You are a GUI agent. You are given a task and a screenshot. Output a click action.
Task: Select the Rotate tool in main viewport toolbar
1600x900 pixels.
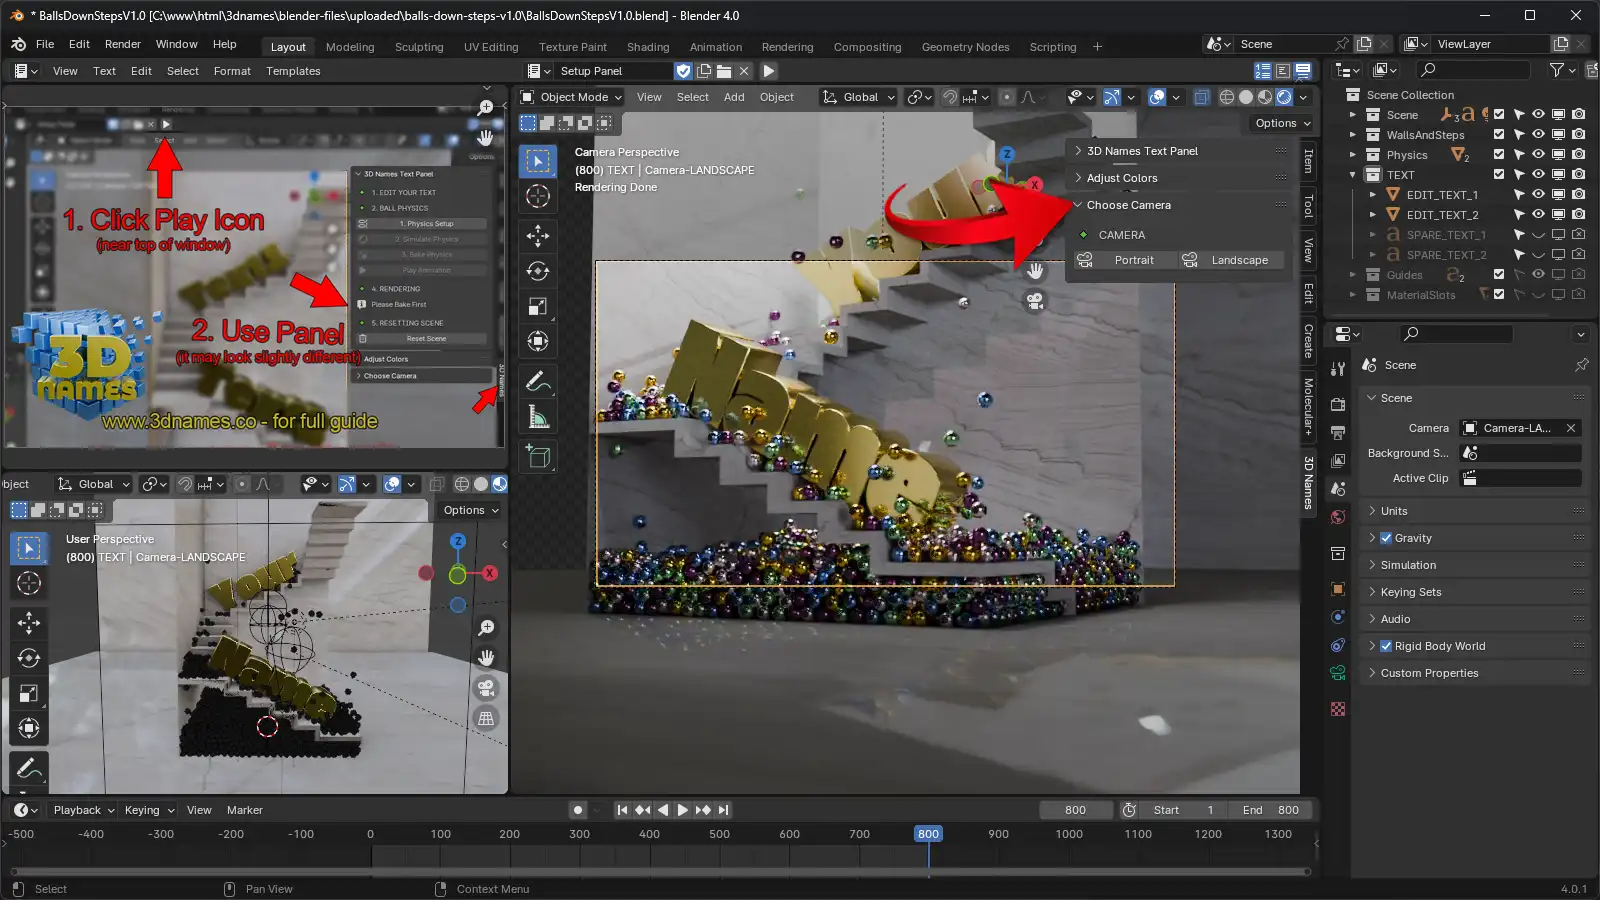tap(538, 271)
